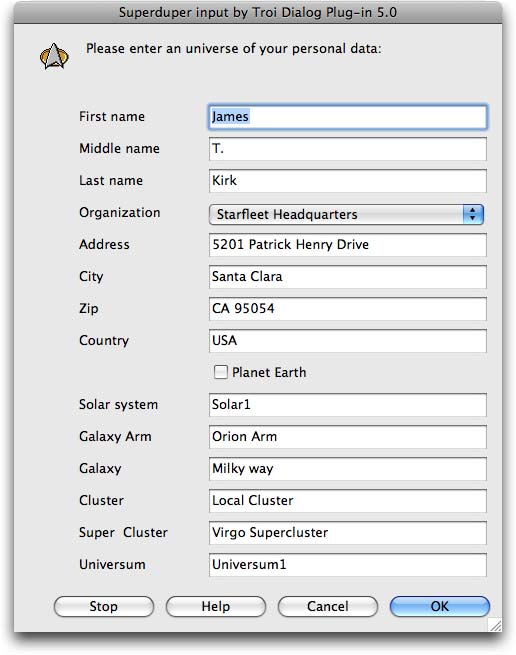The height and width of the screenshot is (655, 516).
Task: Click the 'Please enter an universe' prompt text
Action: point(234,49)
